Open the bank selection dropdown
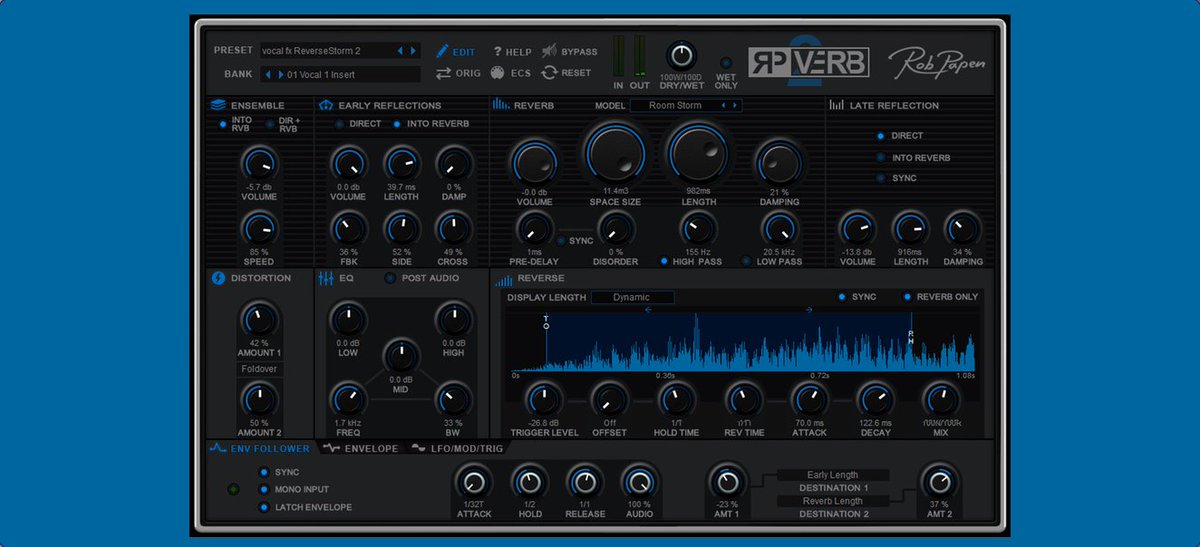 click(x=340, y=74)
